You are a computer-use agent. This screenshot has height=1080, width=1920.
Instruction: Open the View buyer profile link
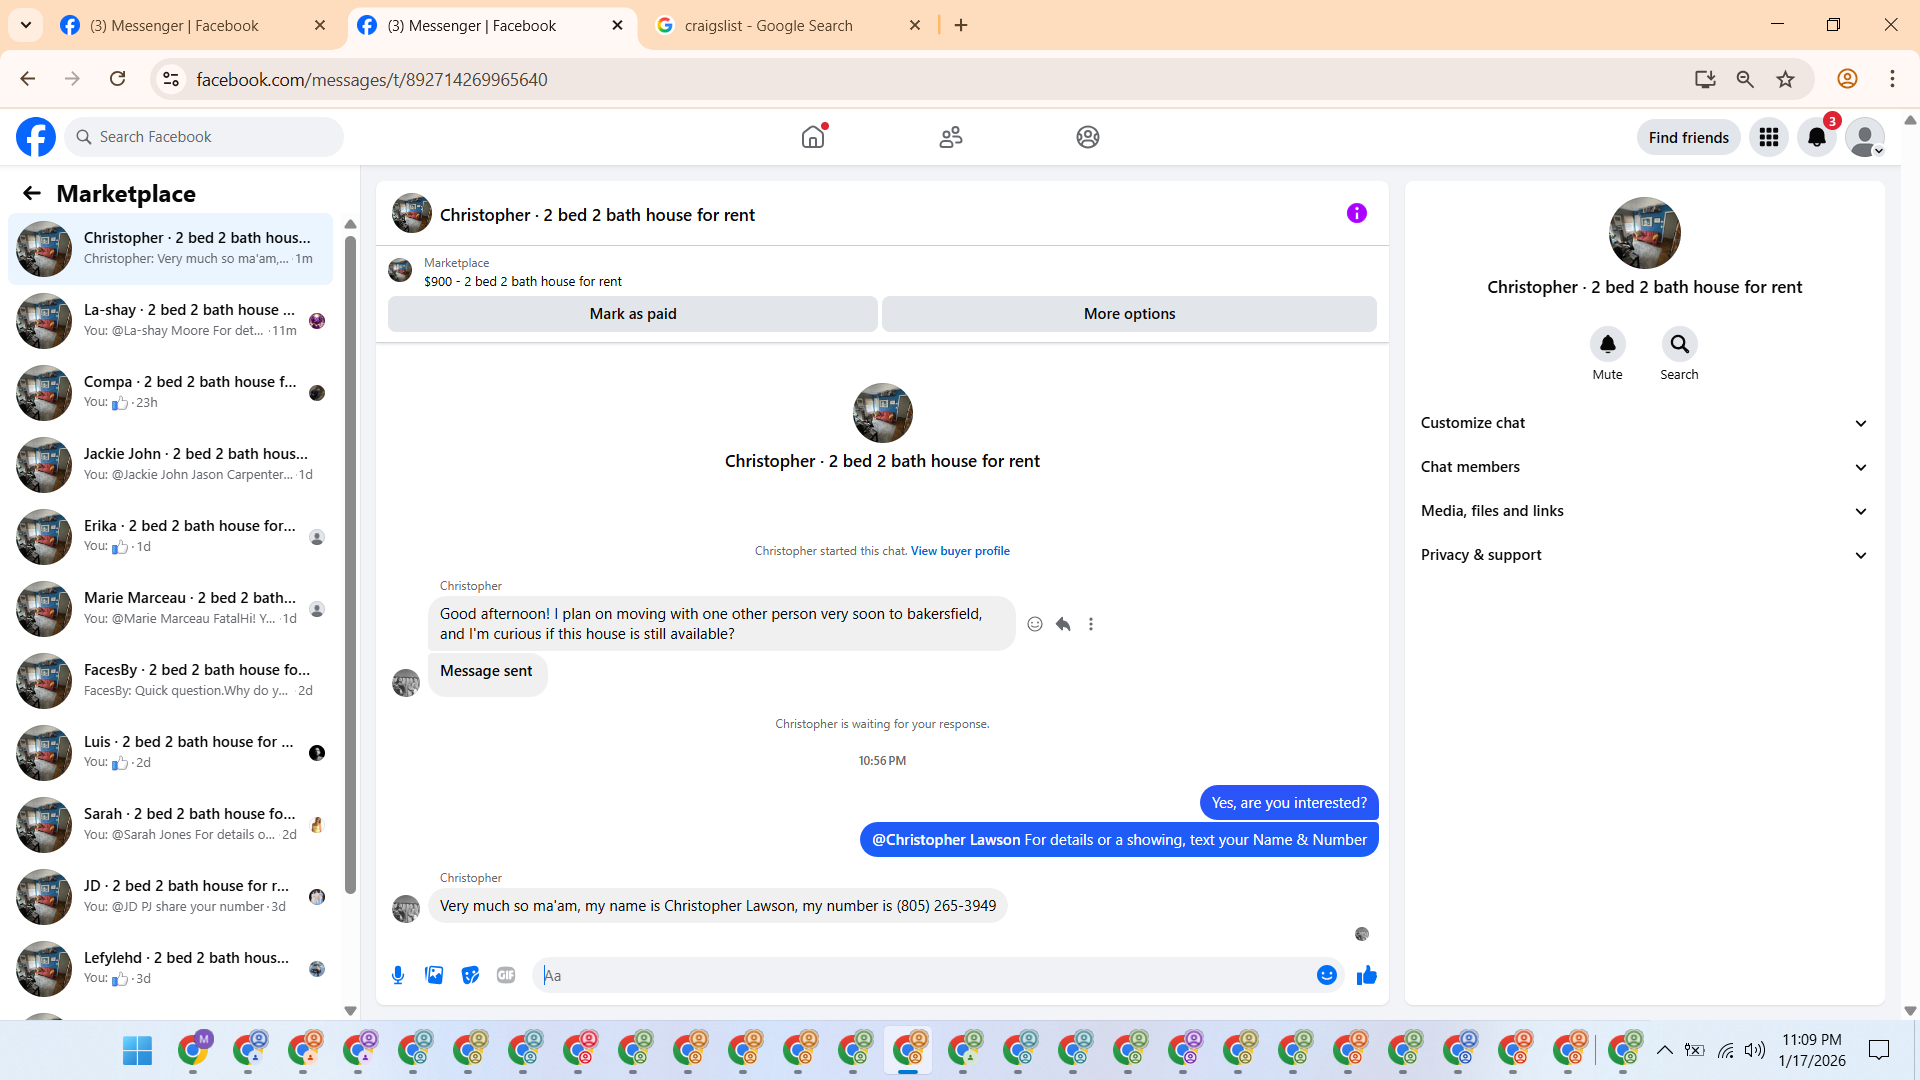click(x=959, y=551)
